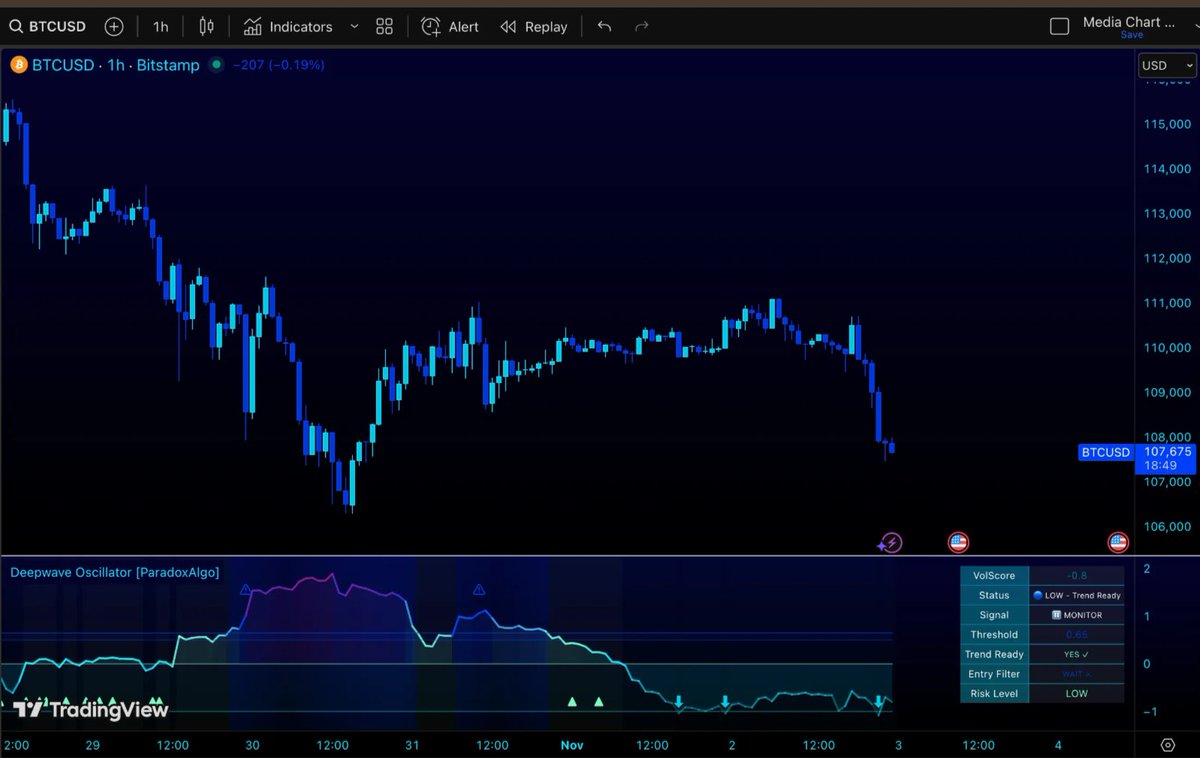This screenshot has height=758, width=1200.
Task: Add symbol with the plus circle icon
Action: pos(114,27)
